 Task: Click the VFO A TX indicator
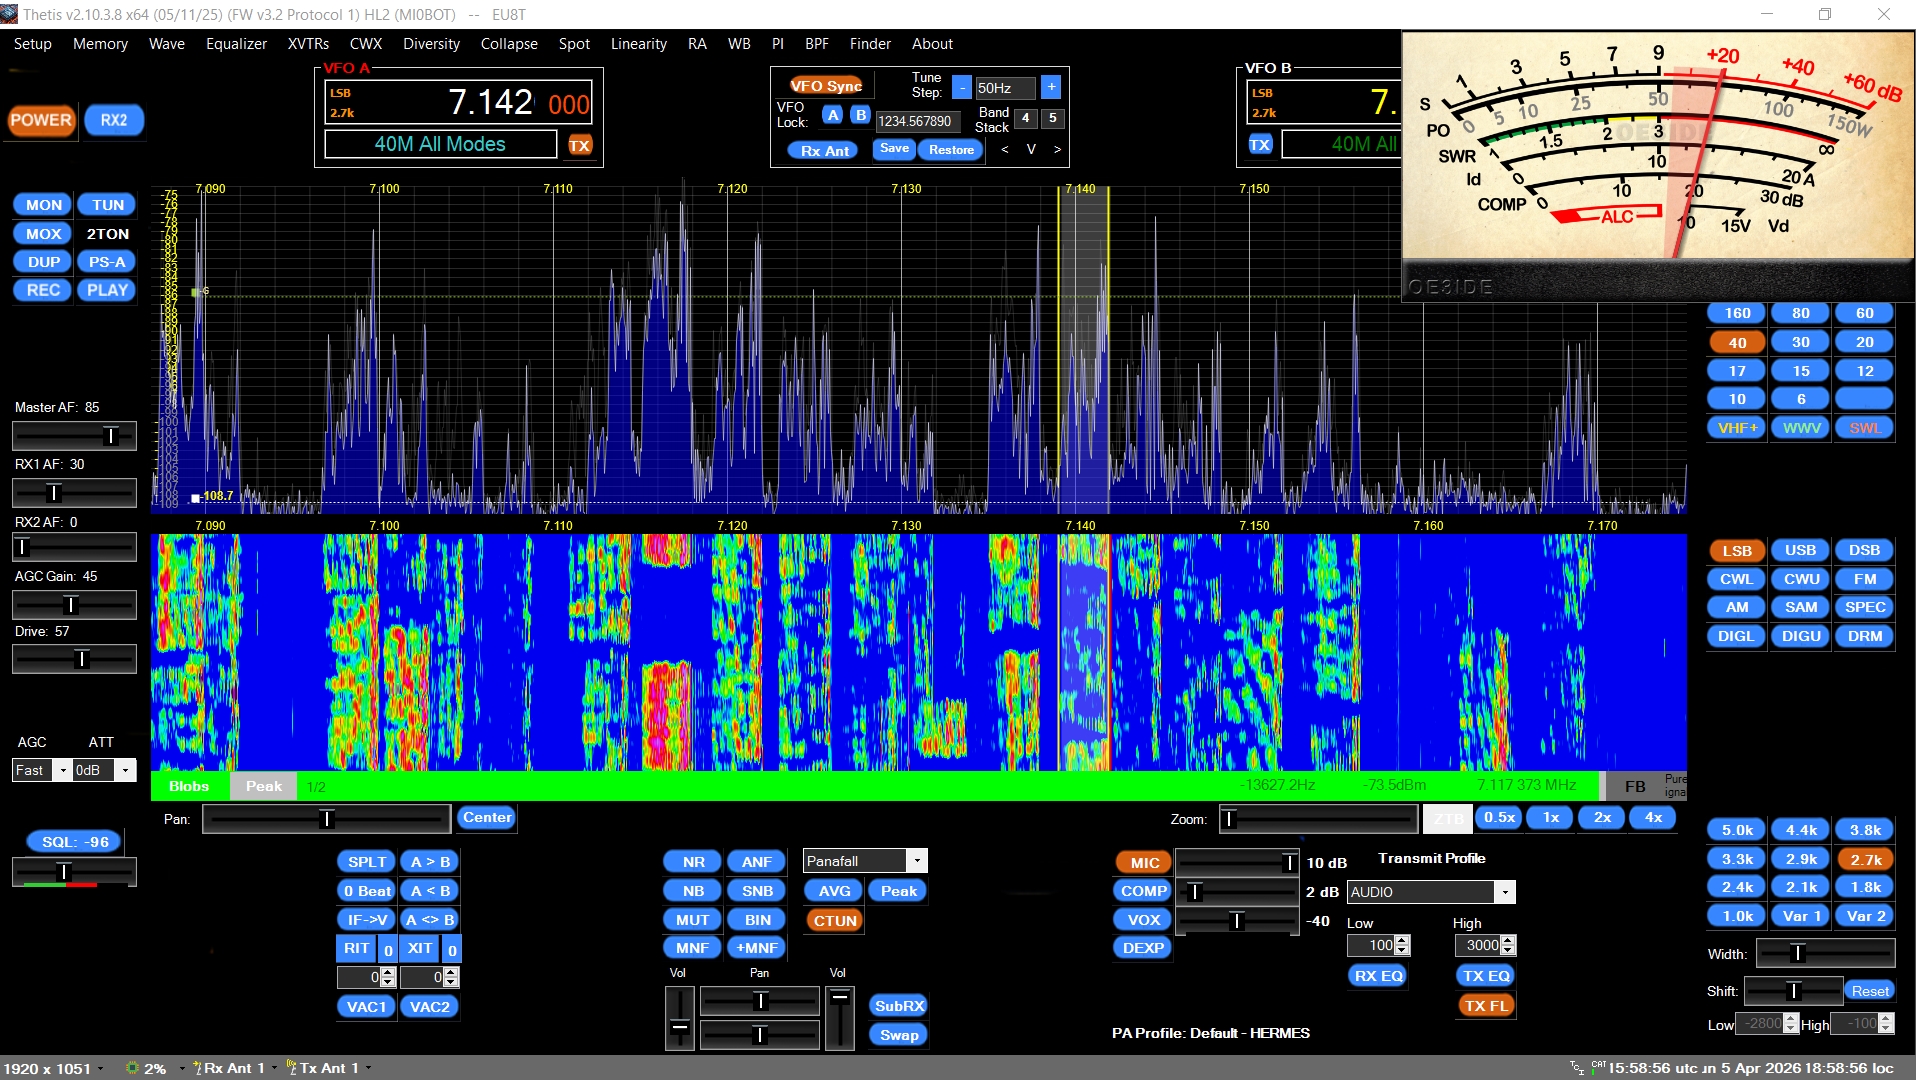coord(579,145)
